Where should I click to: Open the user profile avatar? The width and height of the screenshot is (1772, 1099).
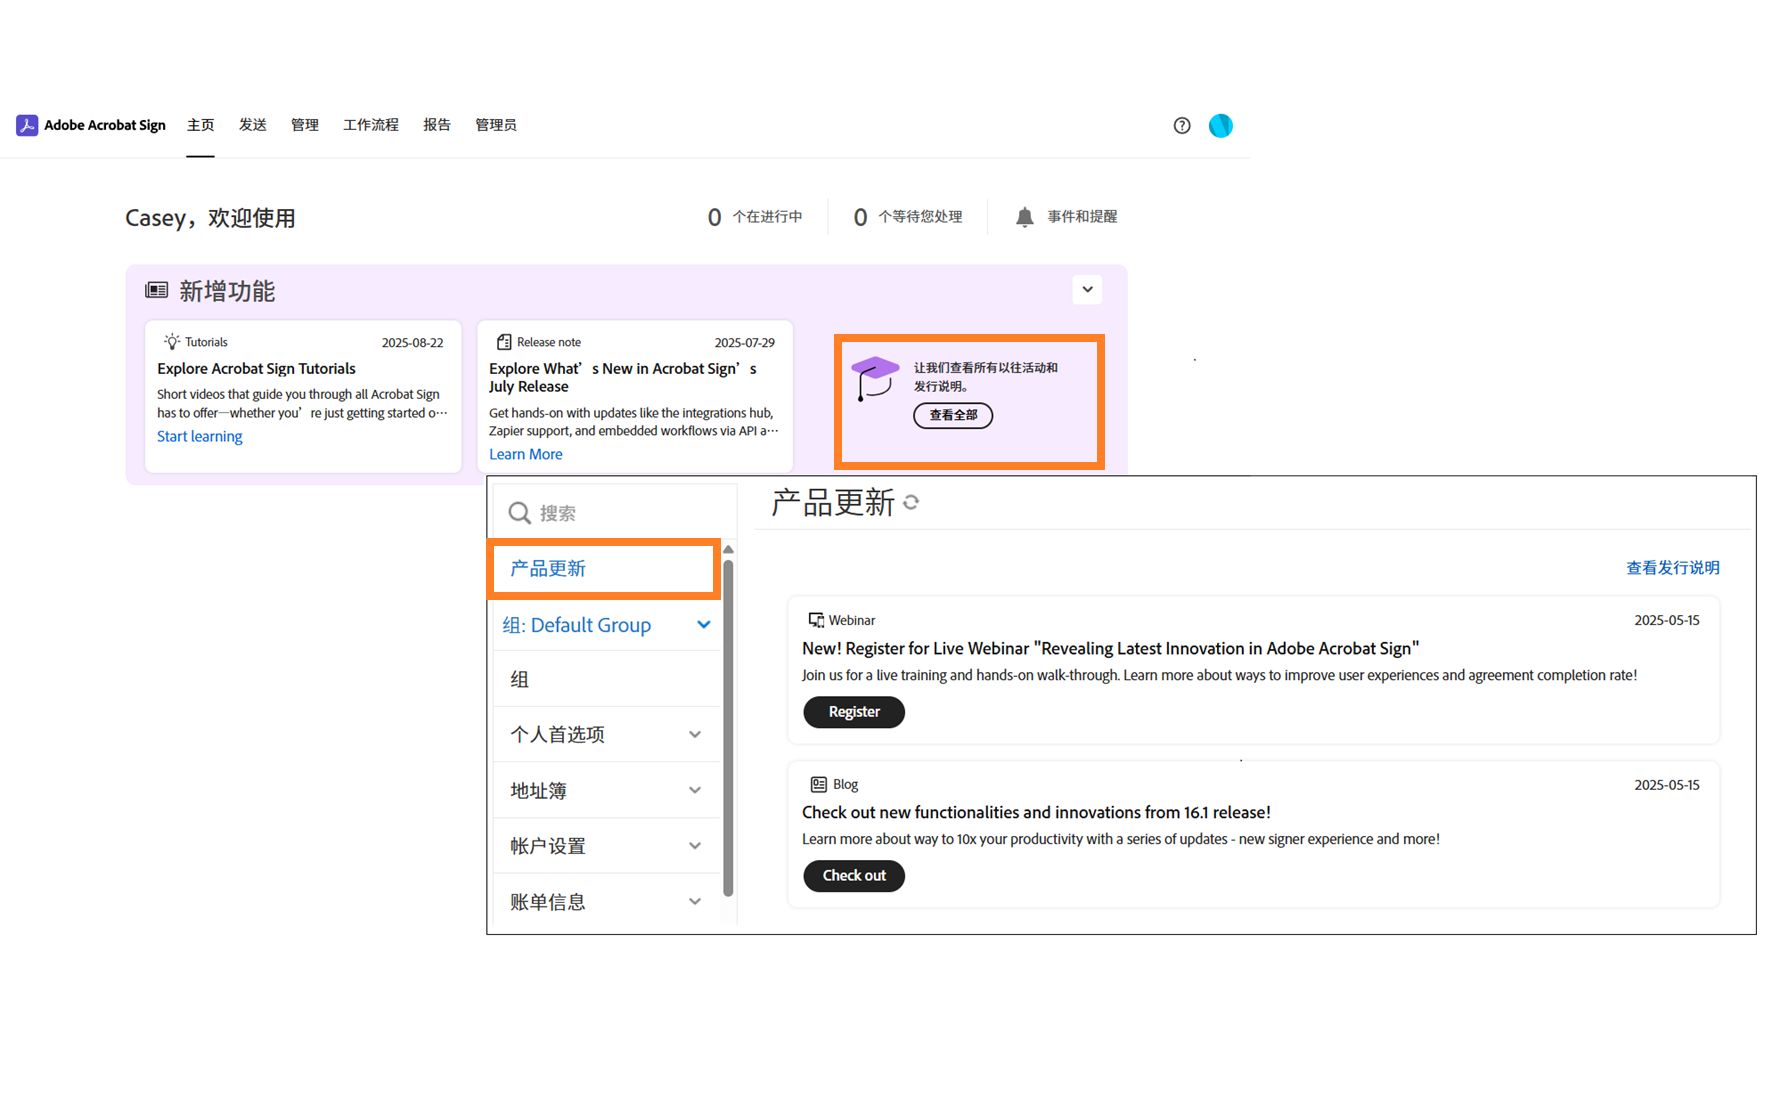(x=1220, y=125)
